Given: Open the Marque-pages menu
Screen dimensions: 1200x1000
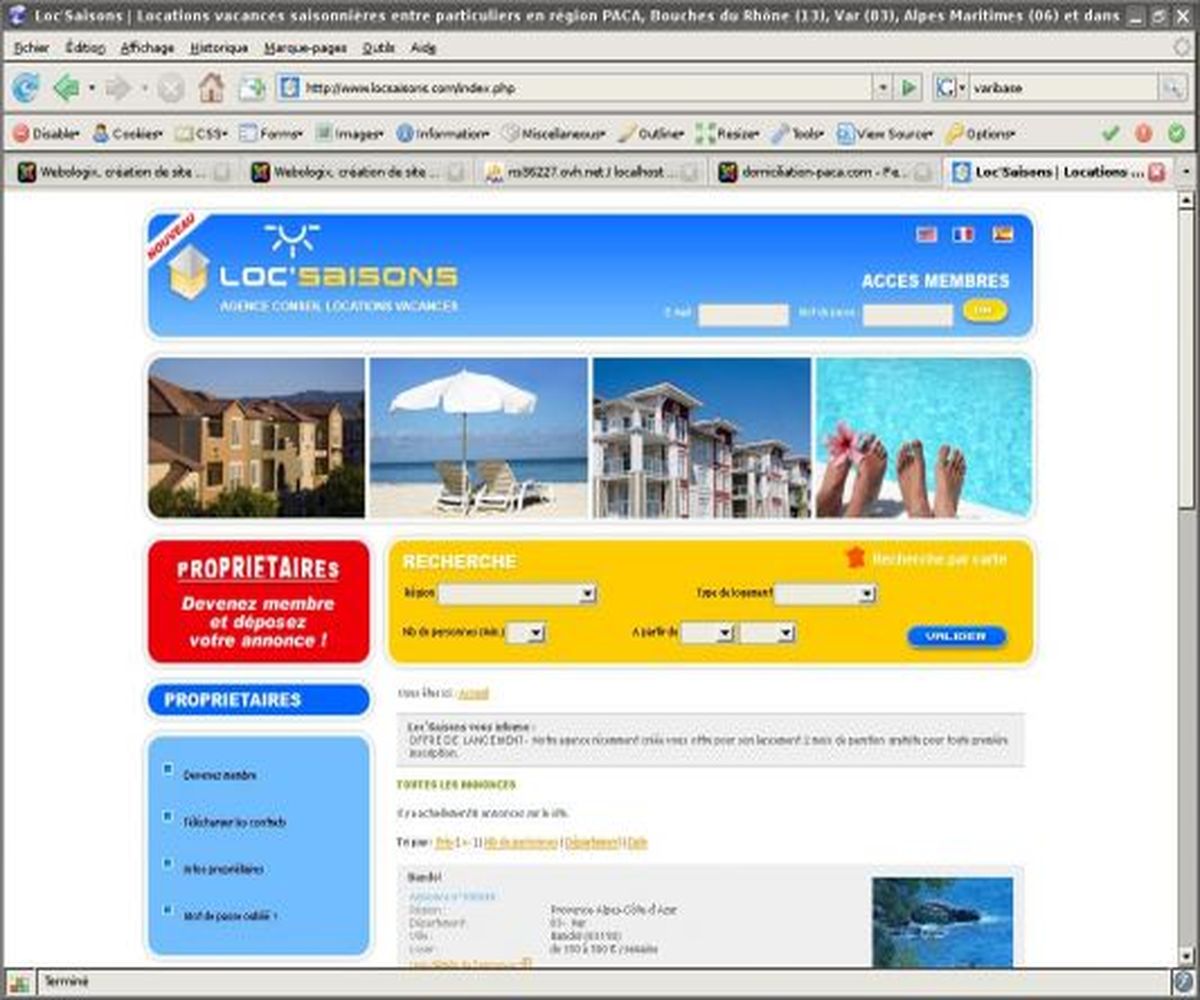Looking at the screenshot, I should click(304, 48).
